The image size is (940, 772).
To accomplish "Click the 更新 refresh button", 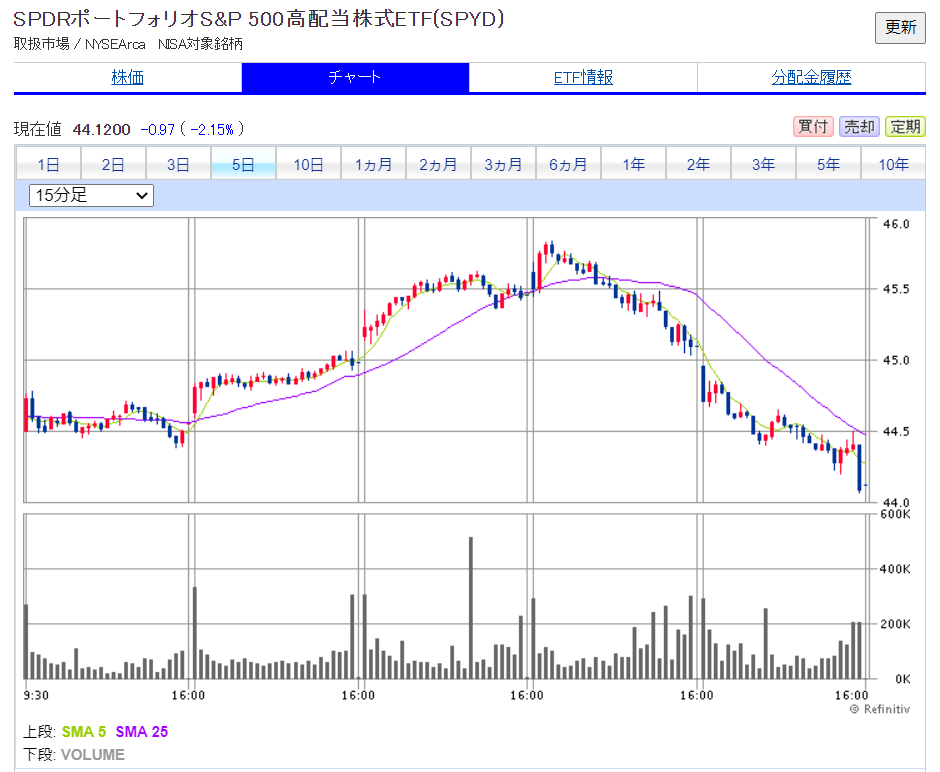I will (x=900, y=28).
